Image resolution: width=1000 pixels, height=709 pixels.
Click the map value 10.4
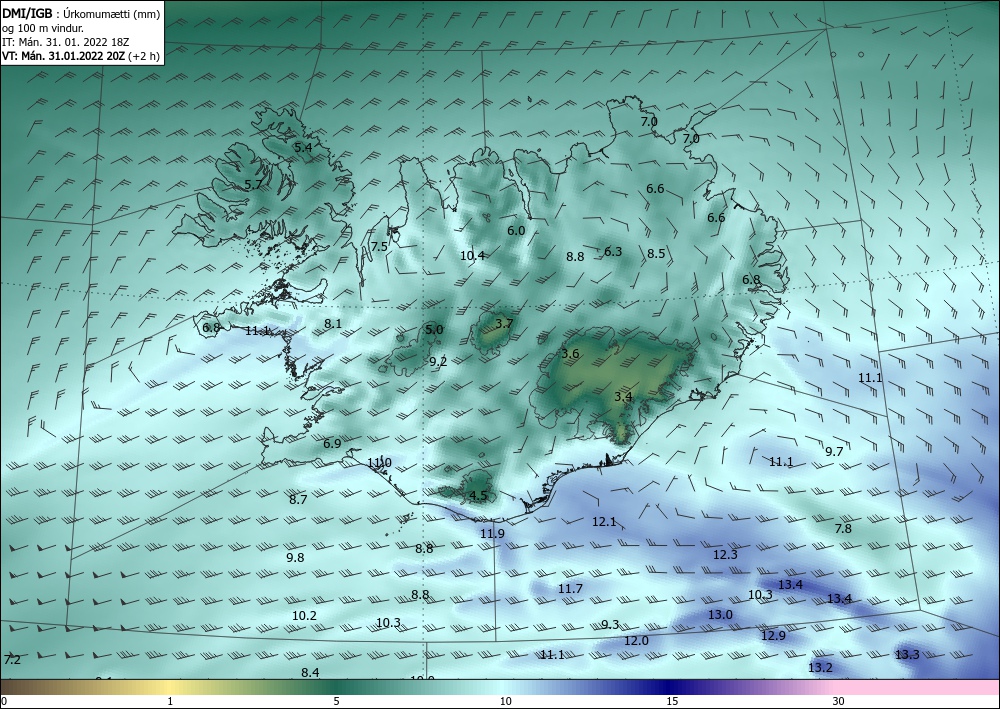(x=473, y=256)
